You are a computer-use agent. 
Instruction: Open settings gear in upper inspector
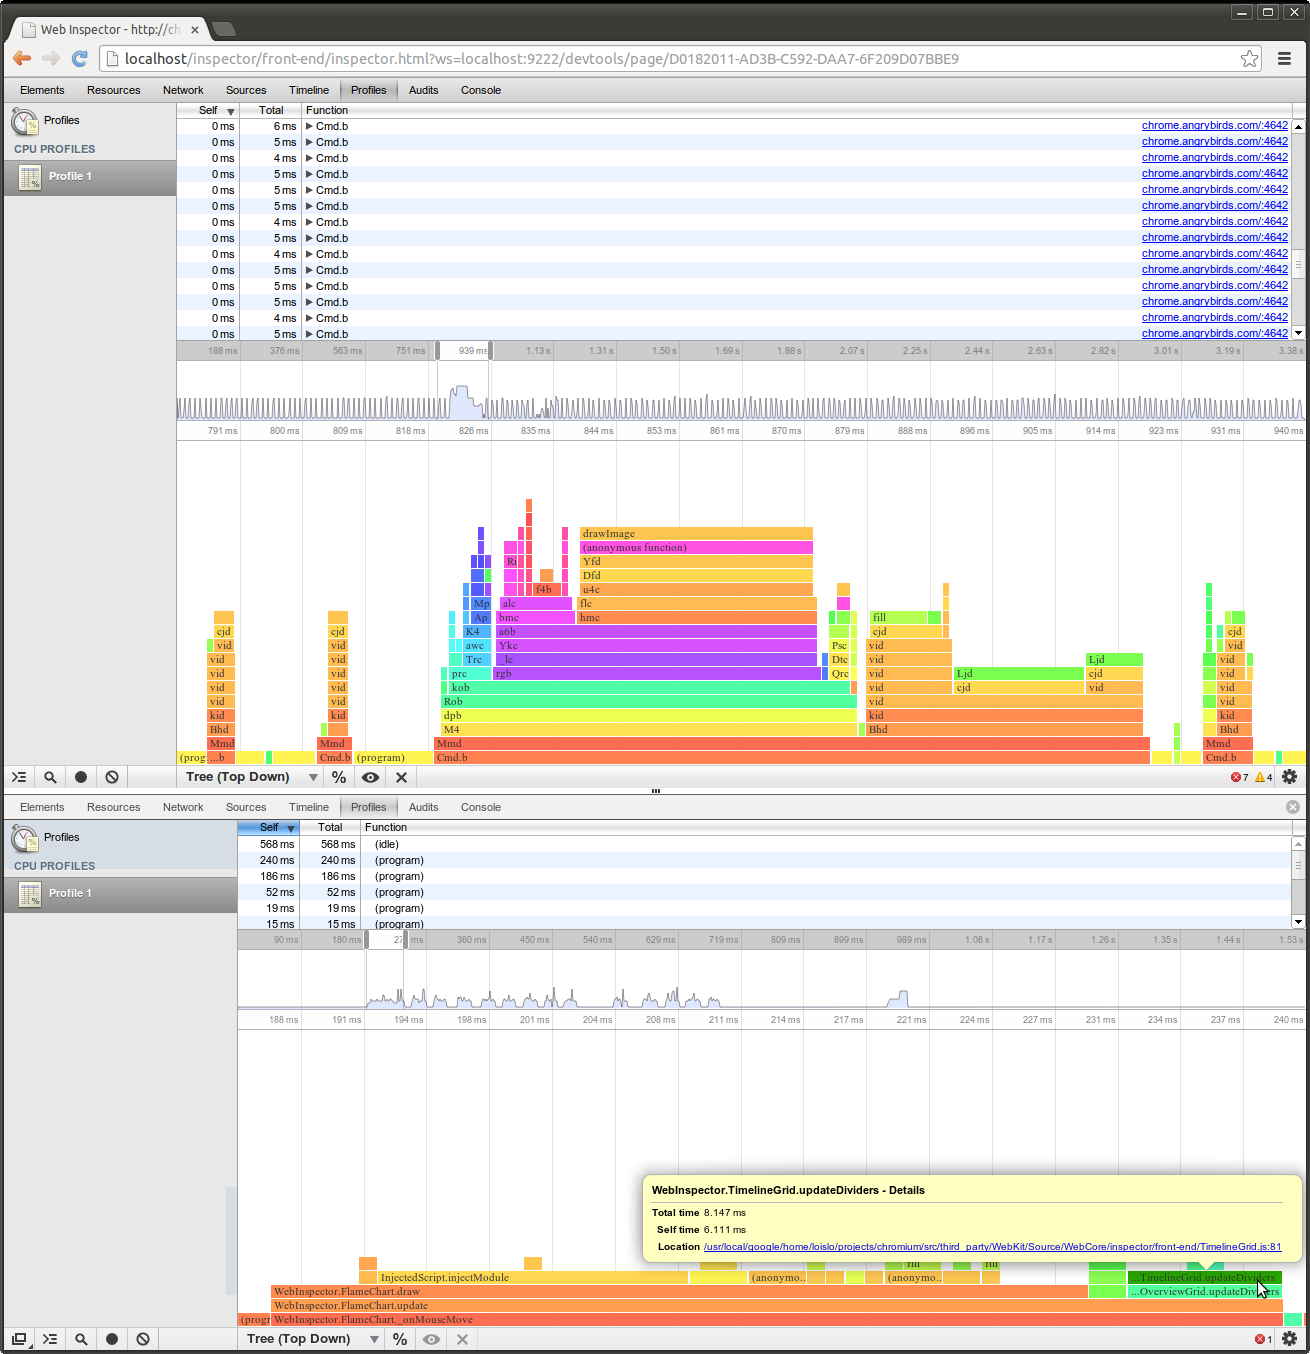(1289, 777)
